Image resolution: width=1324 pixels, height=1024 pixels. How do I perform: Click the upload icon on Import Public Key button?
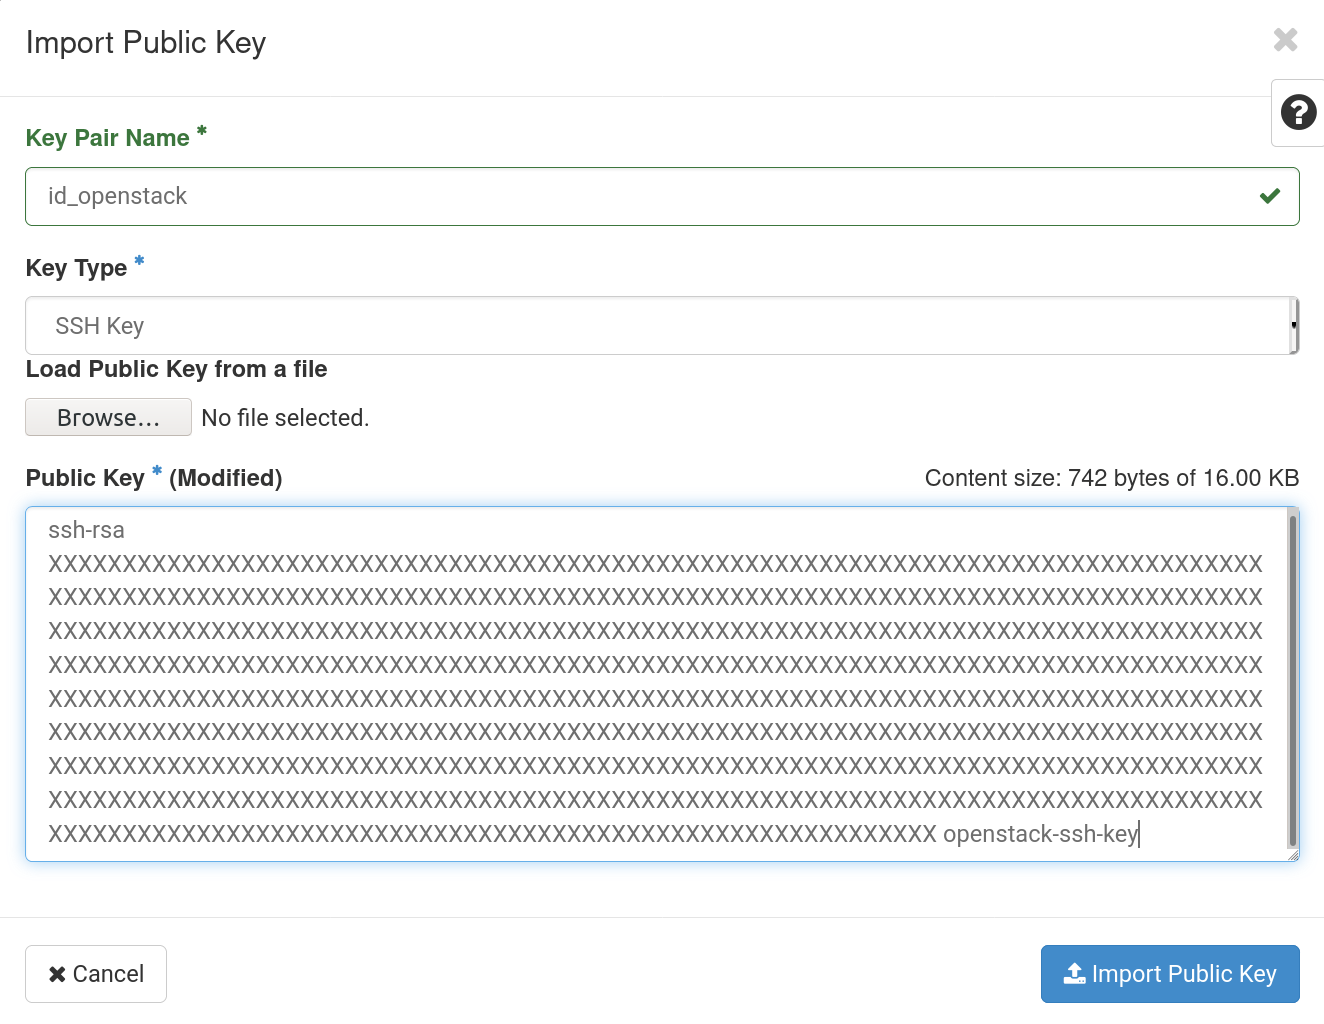[1074, 973]
